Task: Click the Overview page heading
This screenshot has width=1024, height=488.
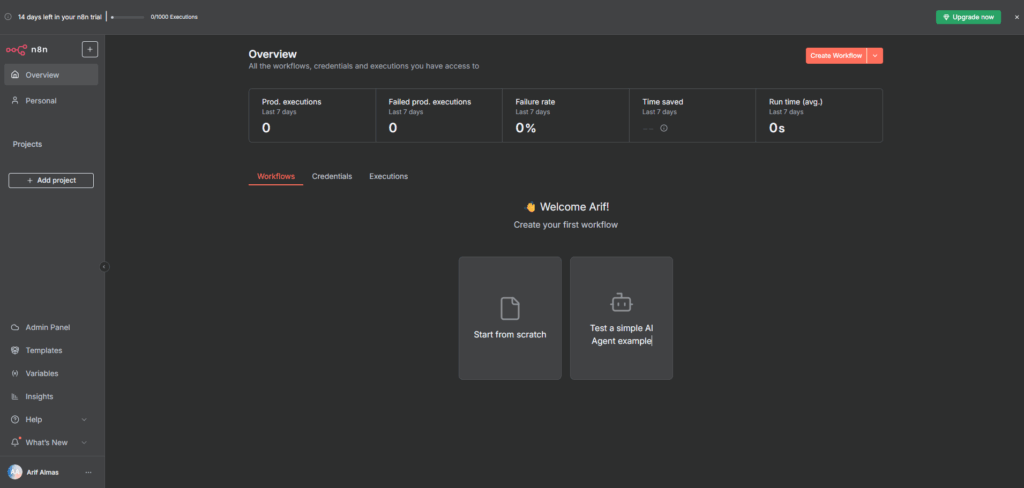Action: 272,54
